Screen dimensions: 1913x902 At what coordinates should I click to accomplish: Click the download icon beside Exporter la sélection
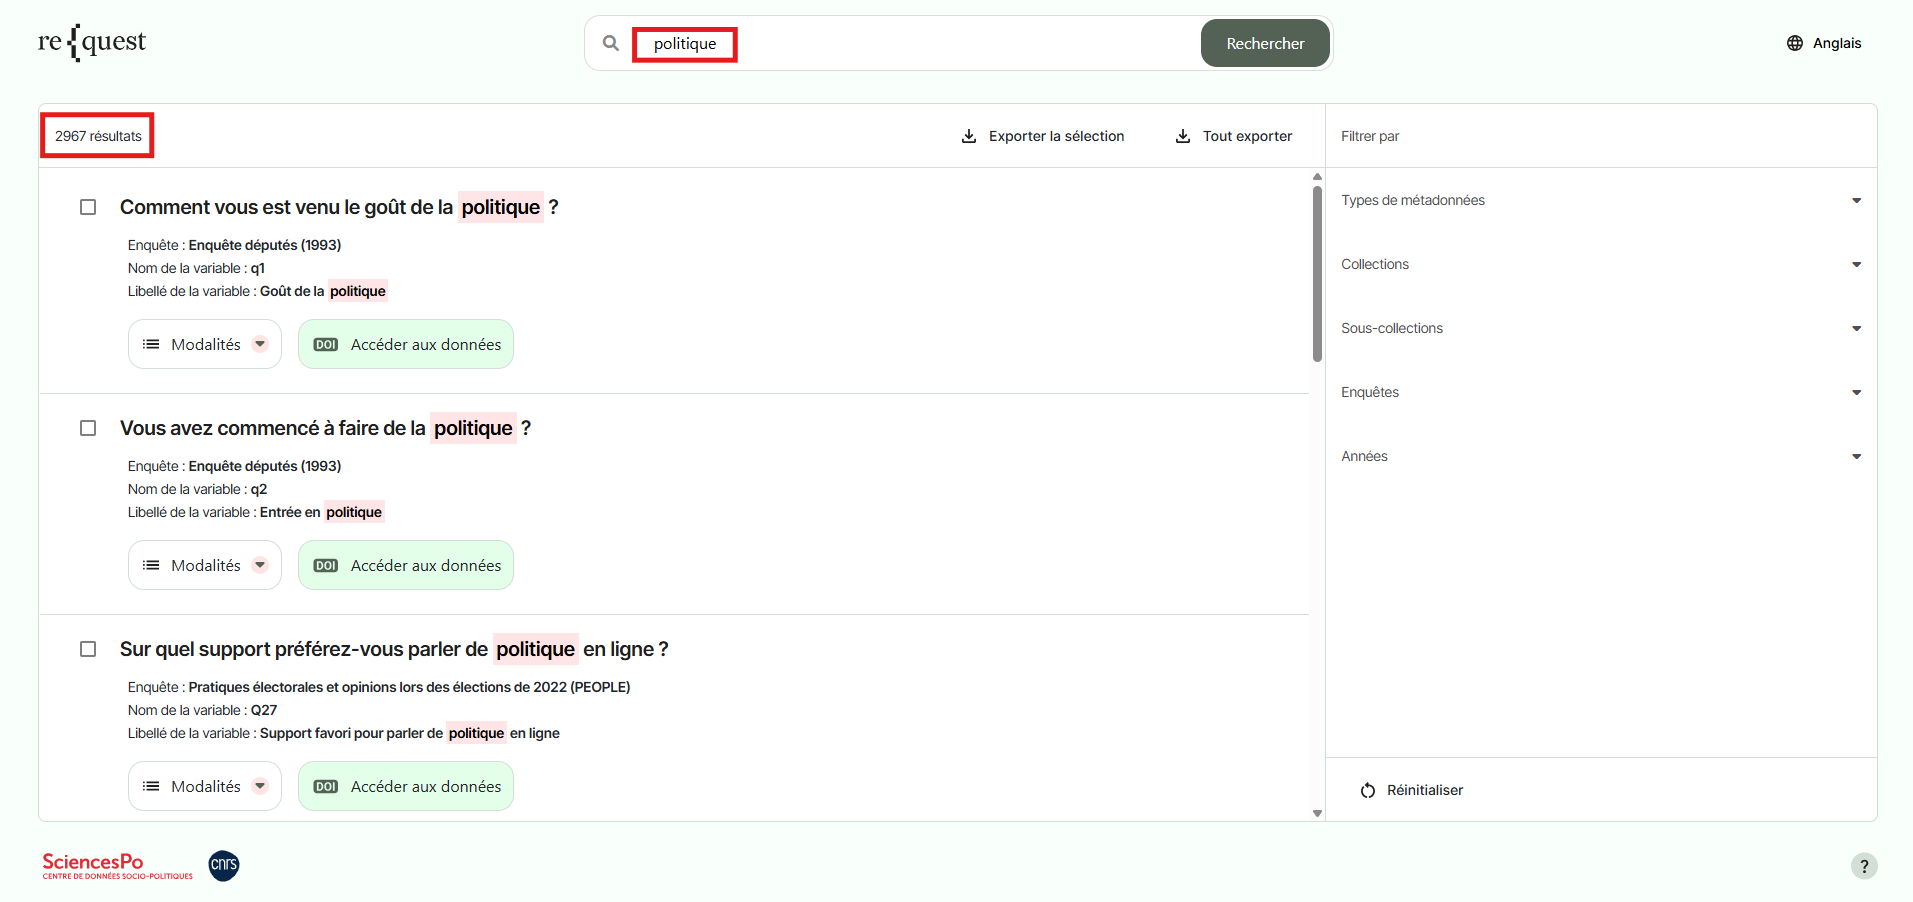(968, 136)
